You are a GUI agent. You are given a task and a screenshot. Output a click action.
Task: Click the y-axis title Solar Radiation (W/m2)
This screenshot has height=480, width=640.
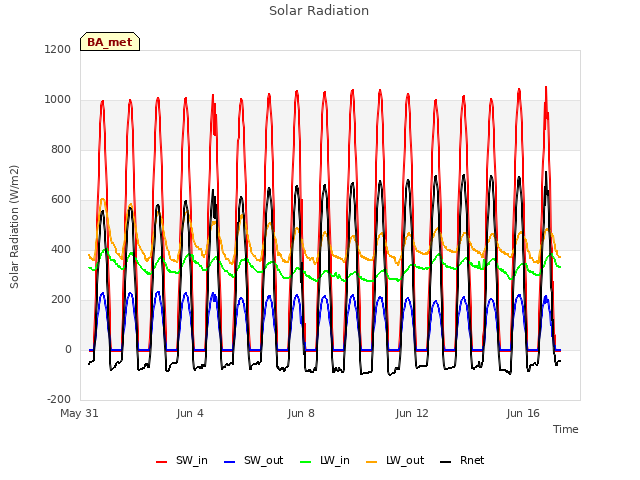click(14, 227)
